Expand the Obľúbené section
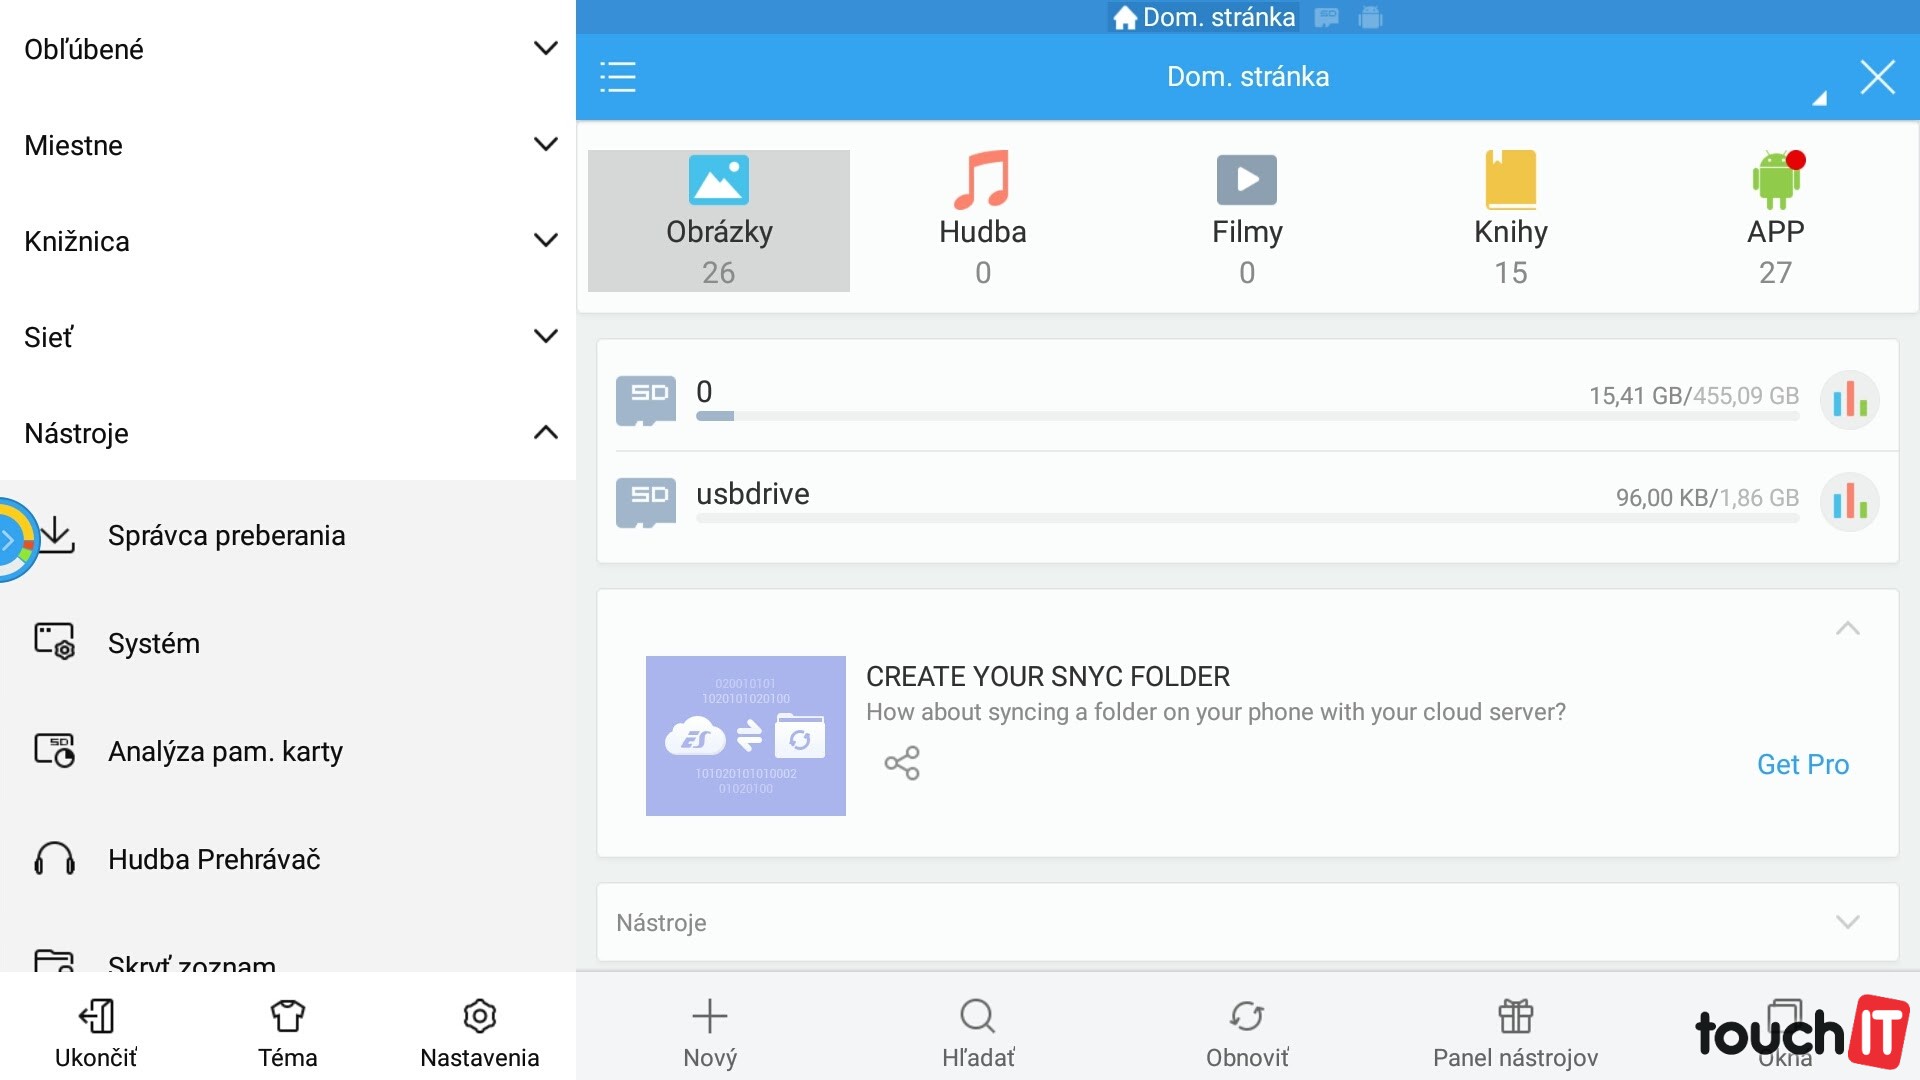This screenshot has width=1920, height=1080. pyautogui.click(x=545, y=48)
